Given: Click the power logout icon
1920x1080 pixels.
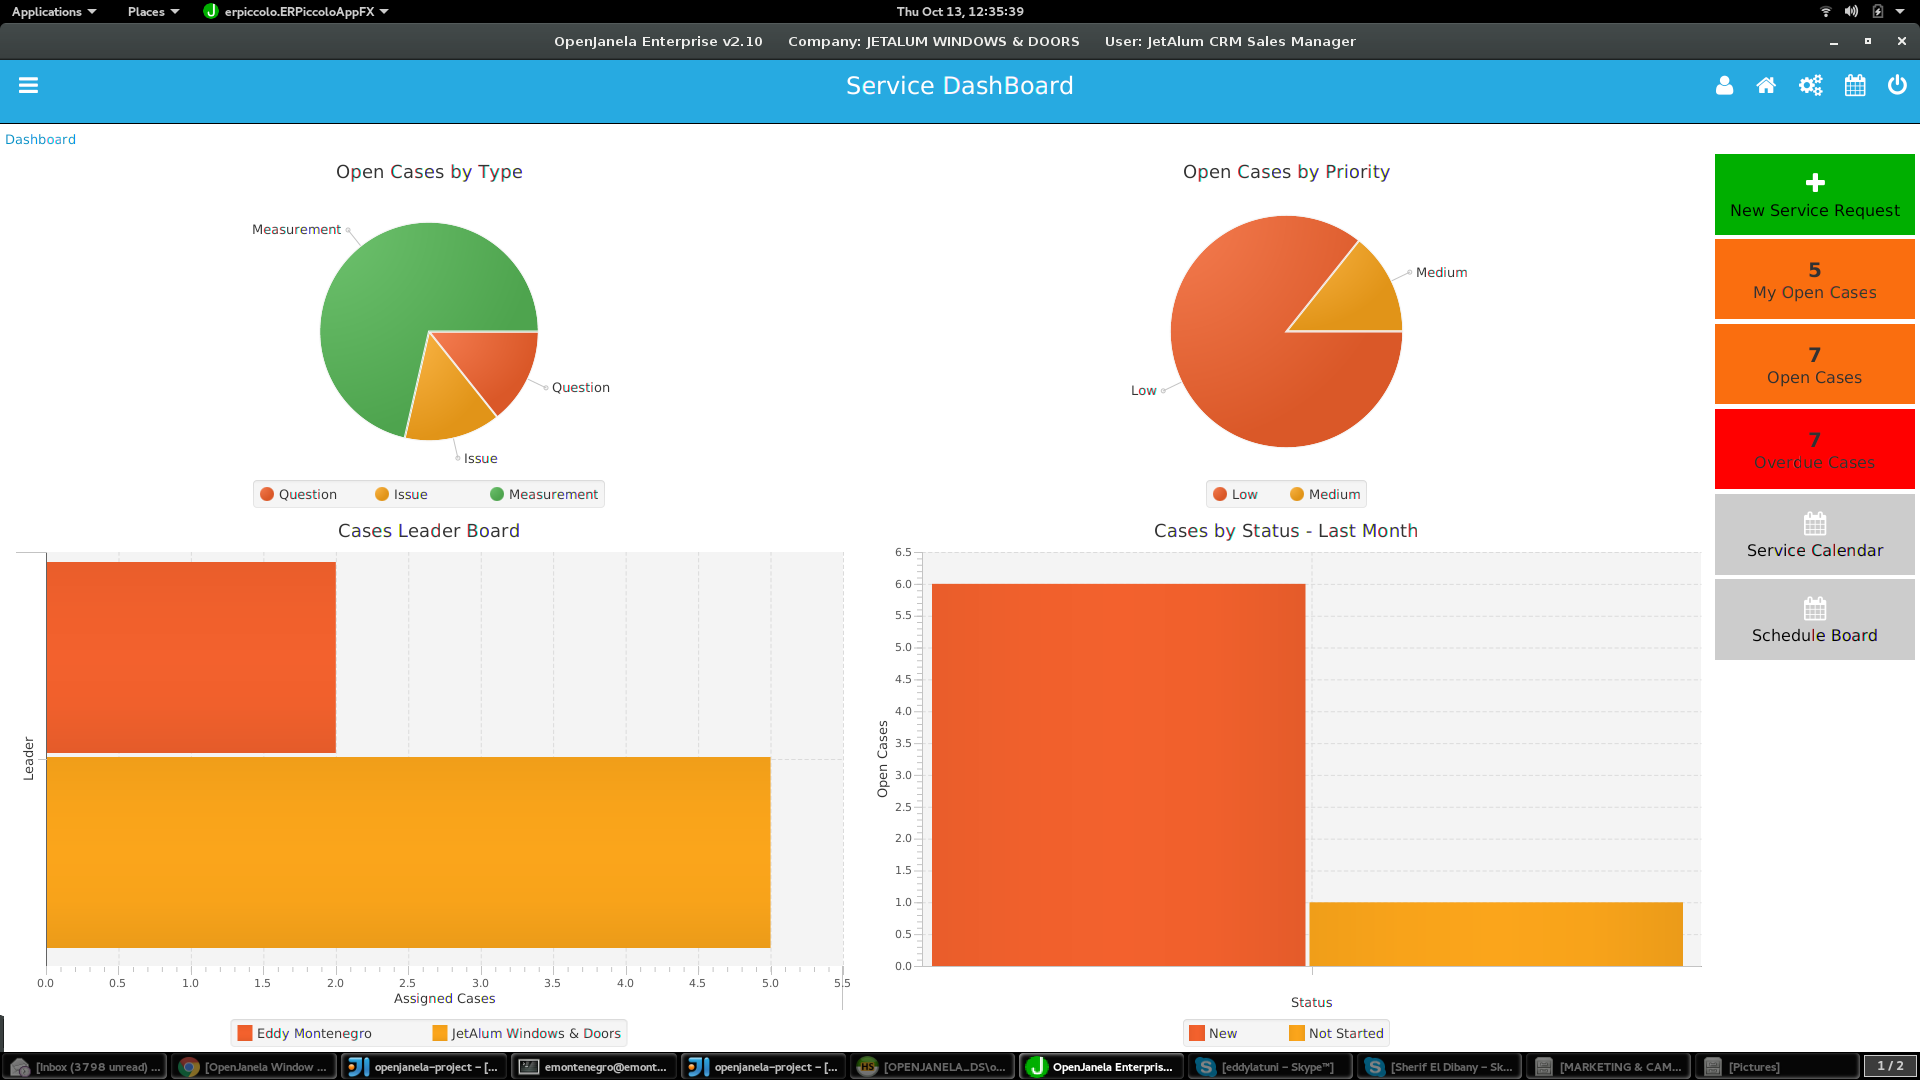Looking at the screenshot, I should pyautogui.click(x=1897, y=86).
